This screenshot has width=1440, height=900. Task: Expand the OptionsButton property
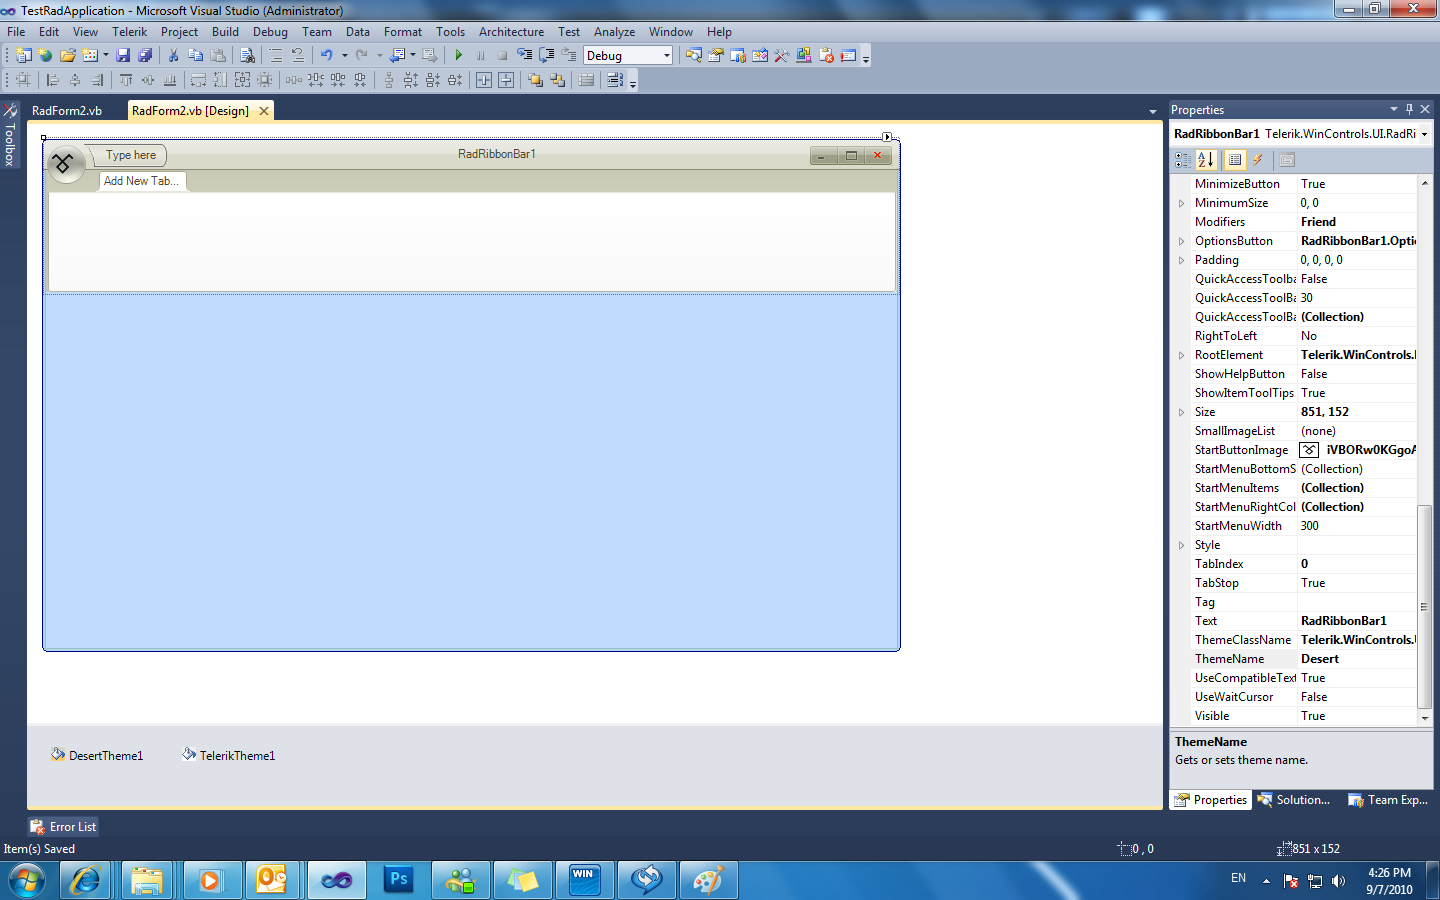pos(1181,241)
